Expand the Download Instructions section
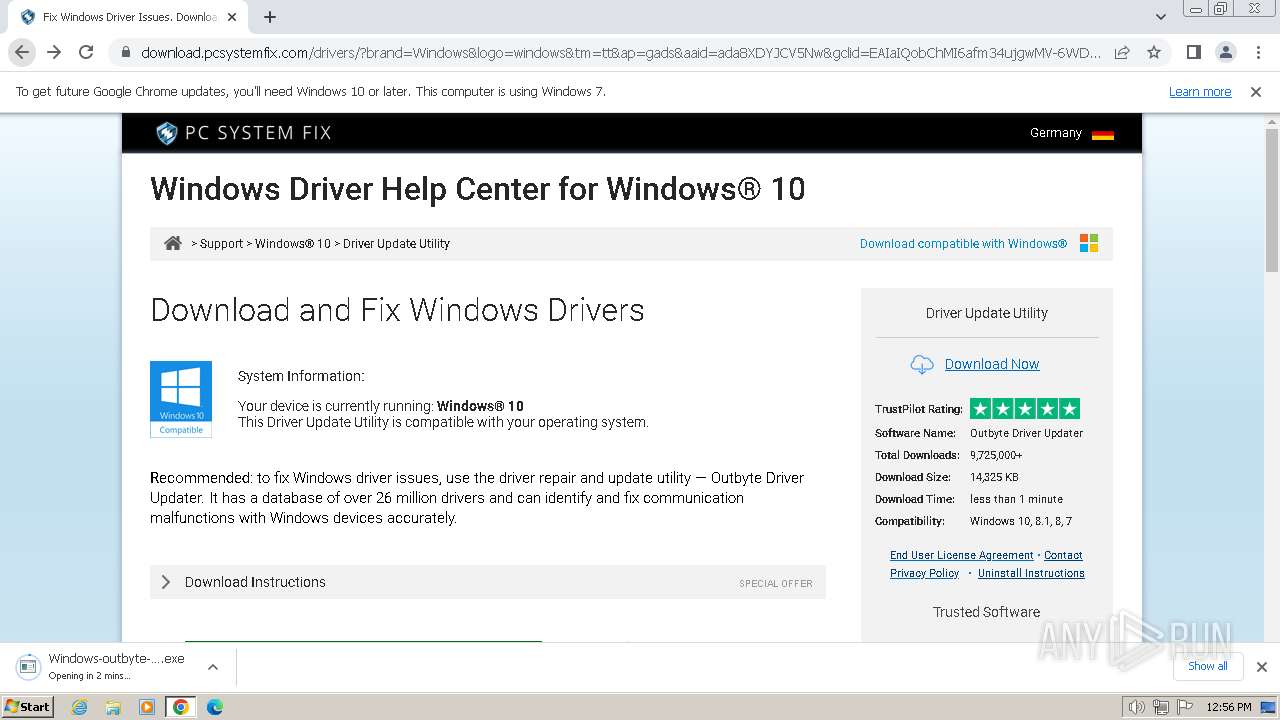The image size is (1280, 720). coord(488,582)
